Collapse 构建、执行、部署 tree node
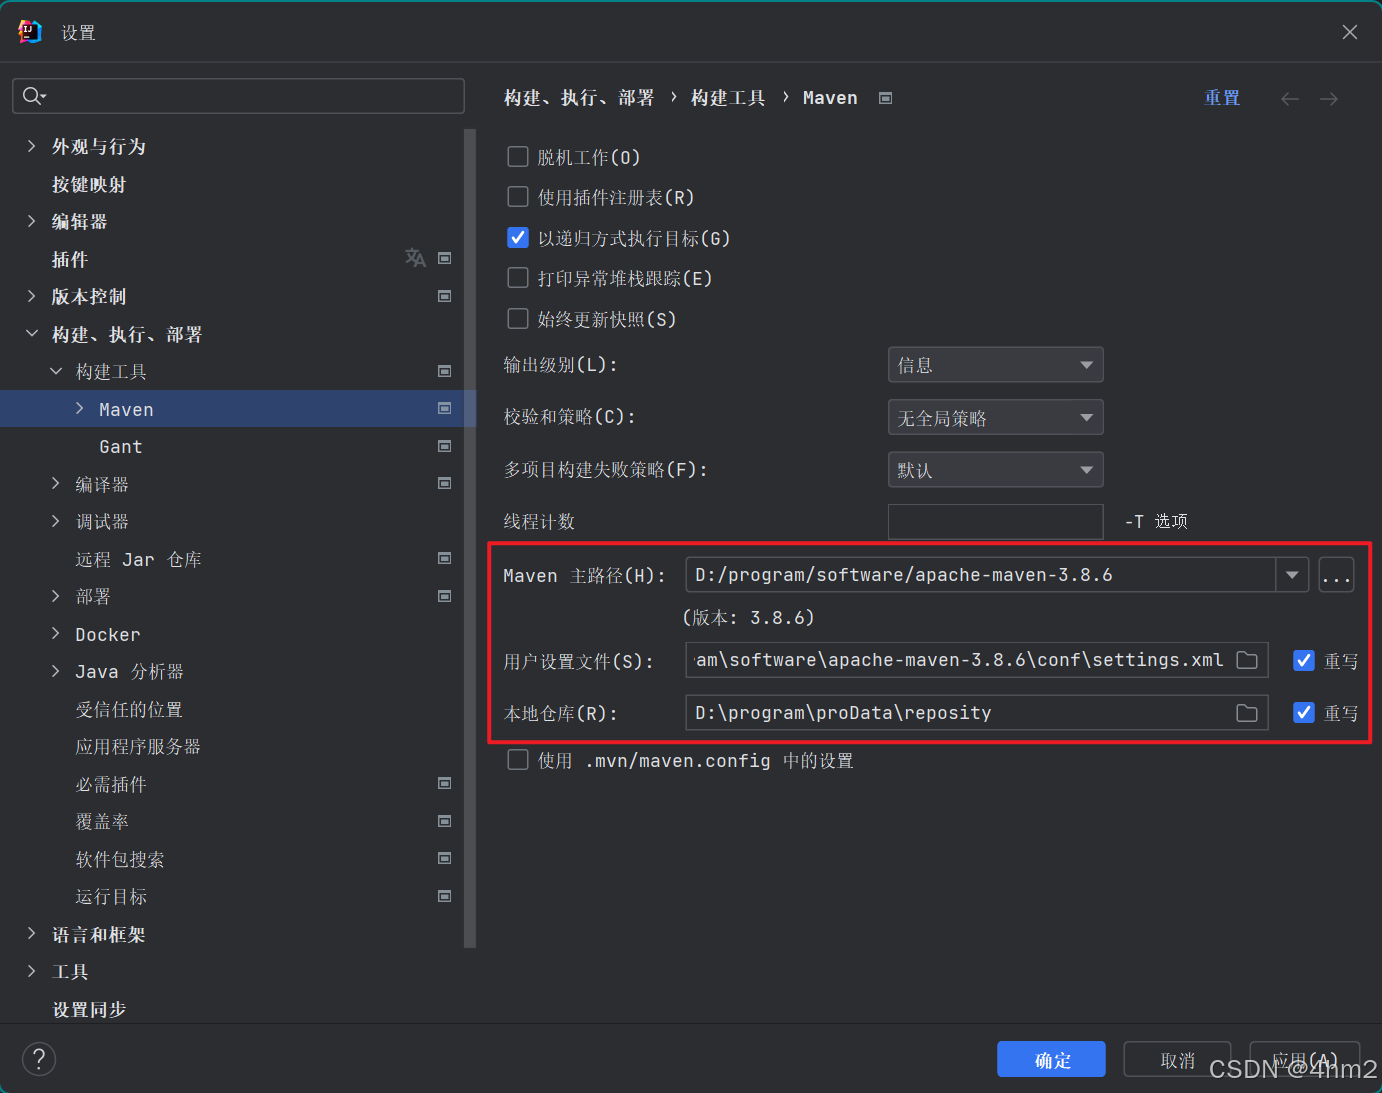Image resolution: width=1382 pixels, height=1093 pixels. (31, 333)
